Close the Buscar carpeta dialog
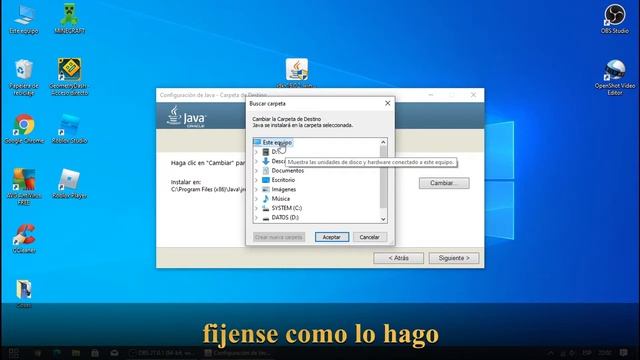640x360 pixels. coord(388,103)
